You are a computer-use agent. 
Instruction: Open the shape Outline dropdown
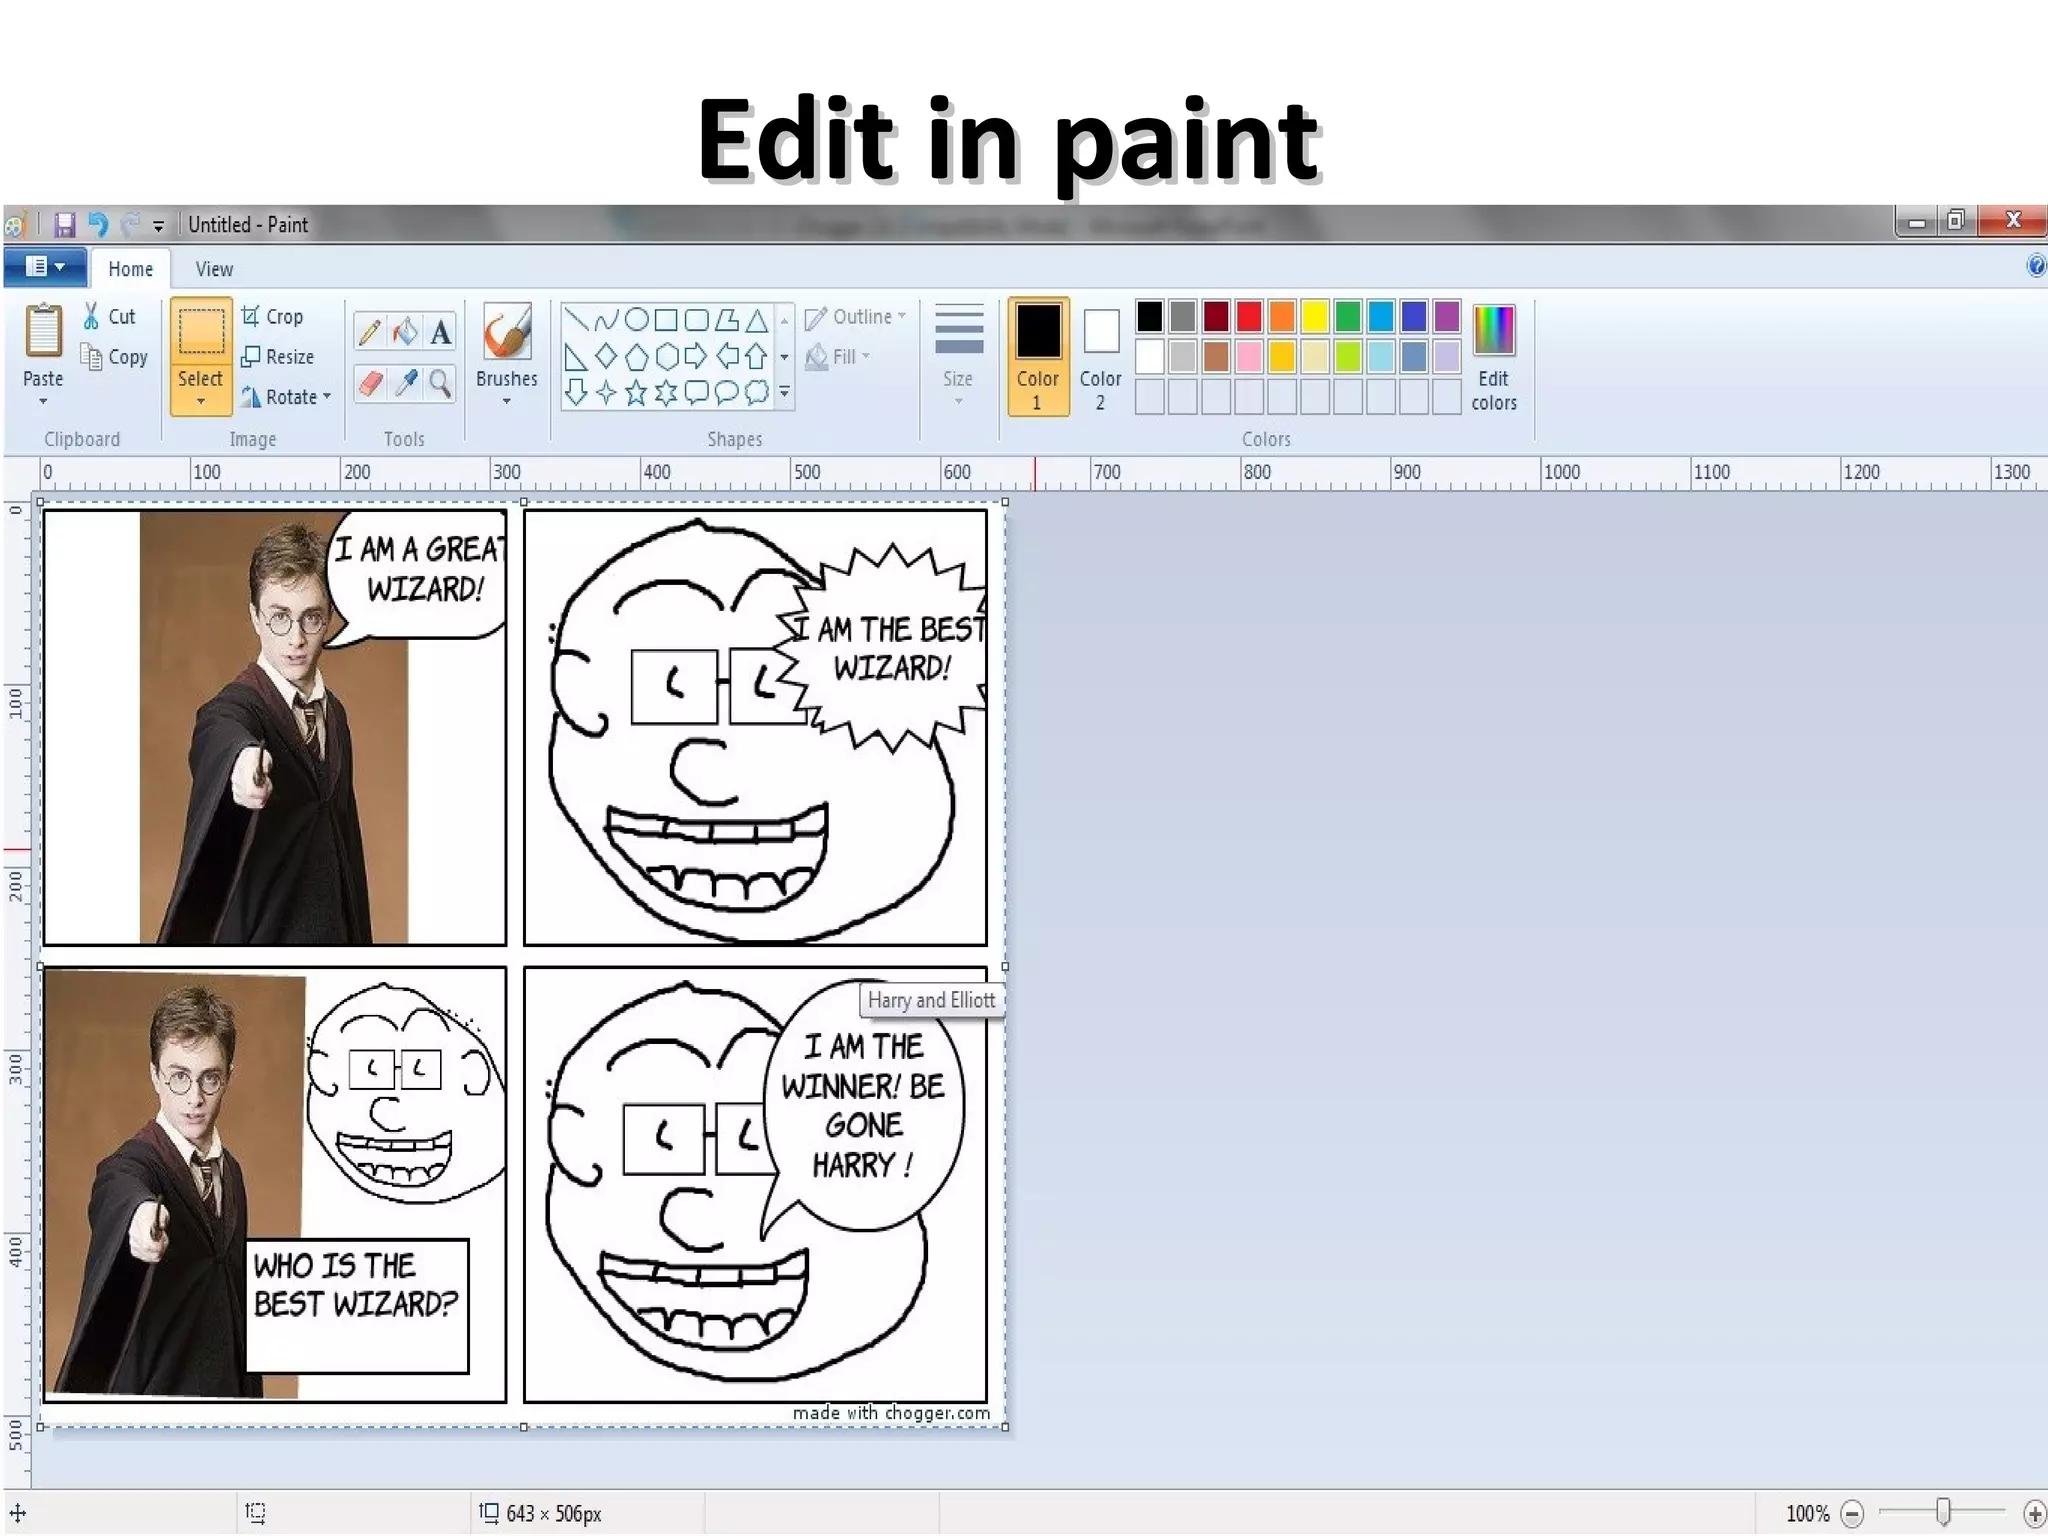(856, 317)
